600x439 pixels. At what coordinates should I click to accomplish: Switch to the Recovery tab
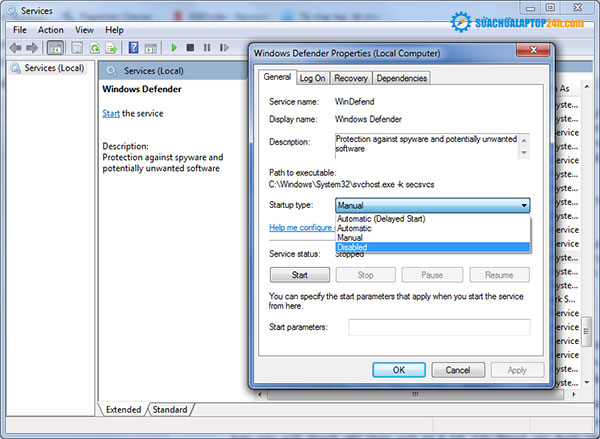click(351, 78)
